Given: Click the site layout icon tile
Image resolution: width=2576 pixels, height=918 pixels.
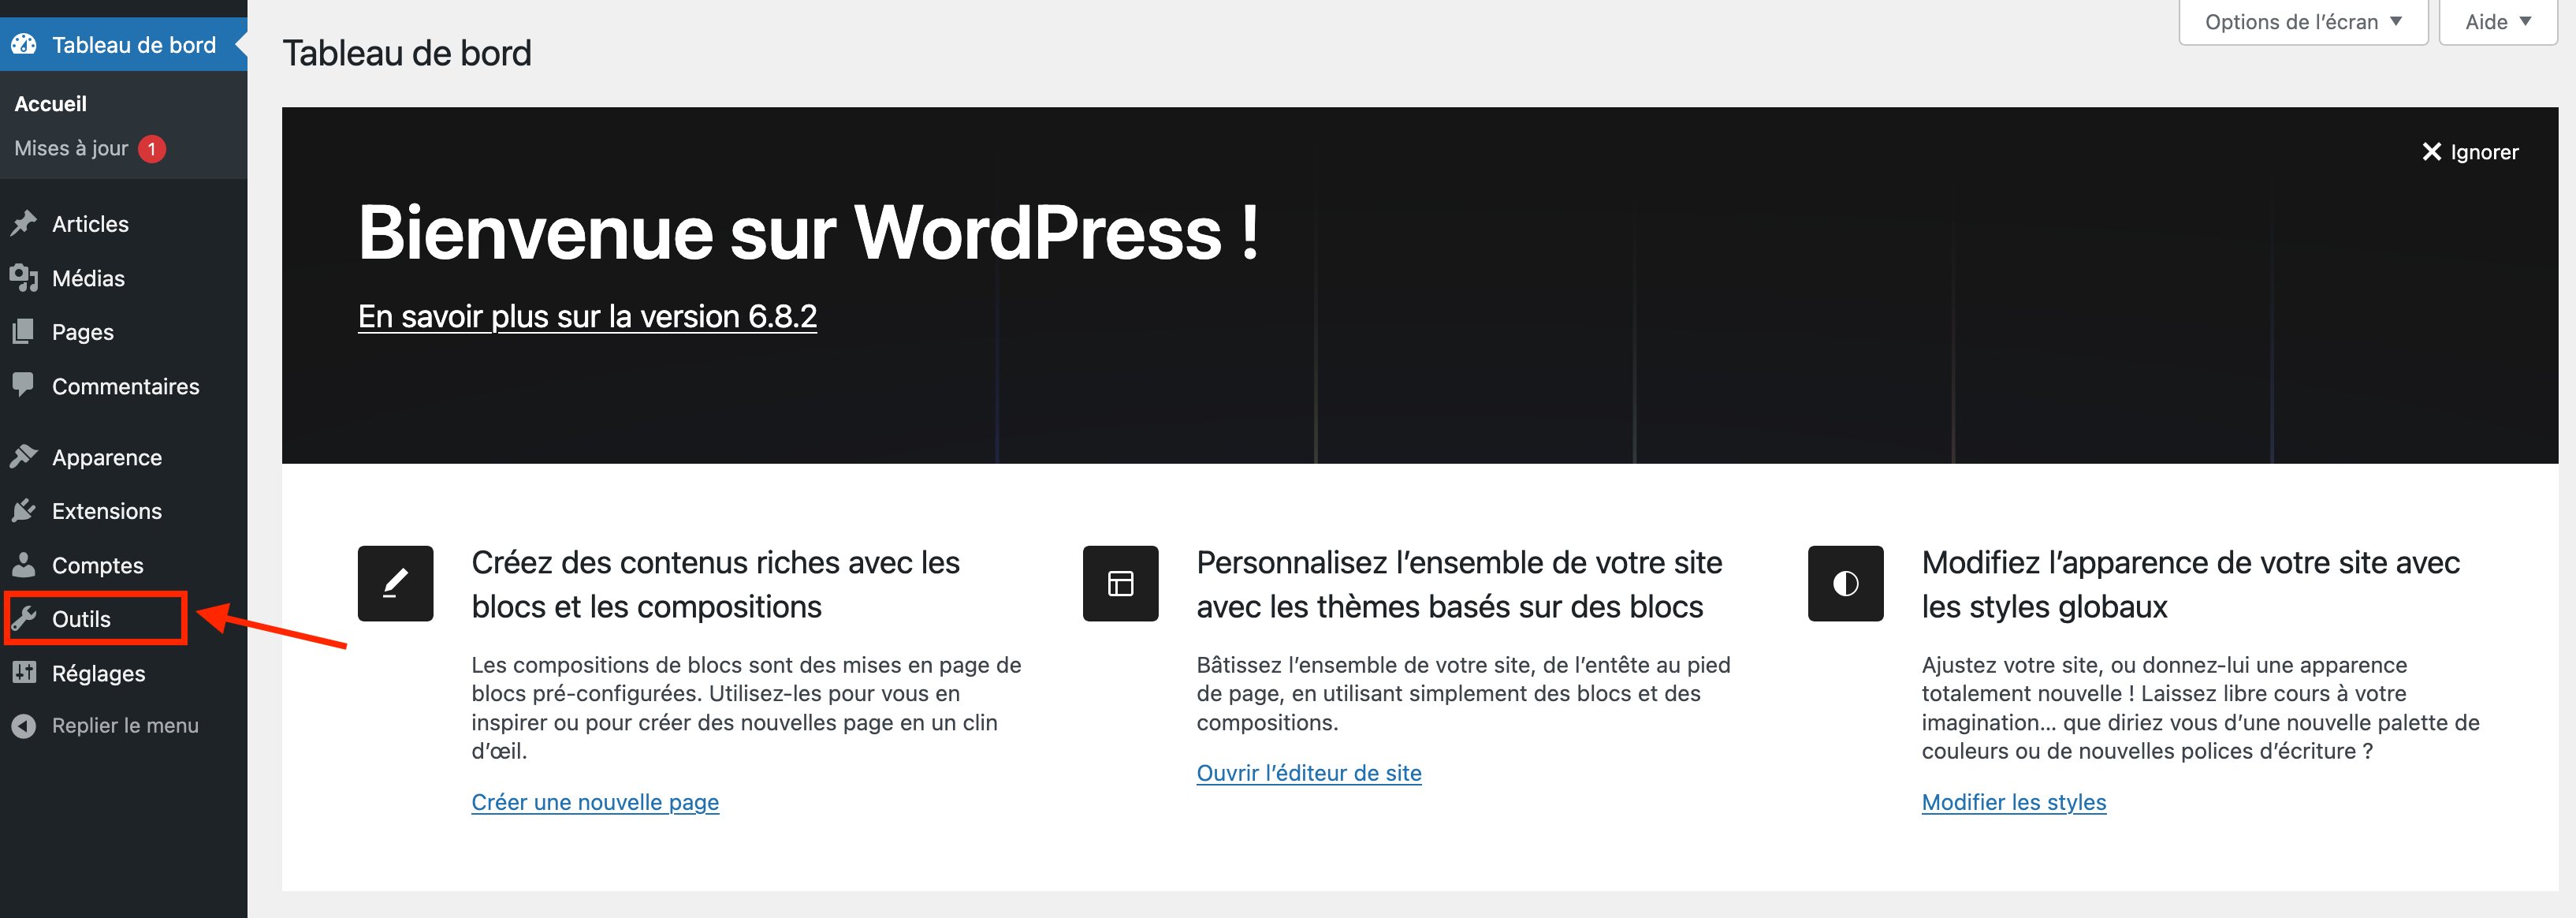Looking at the screenshot, I should 1120,583.
